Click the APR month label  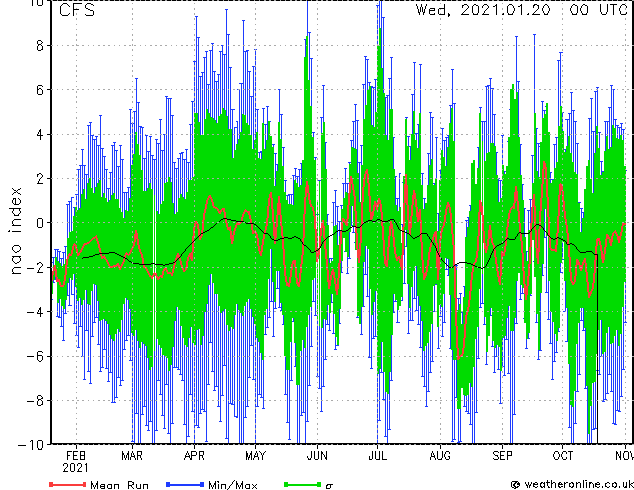(x=194, y=456)
